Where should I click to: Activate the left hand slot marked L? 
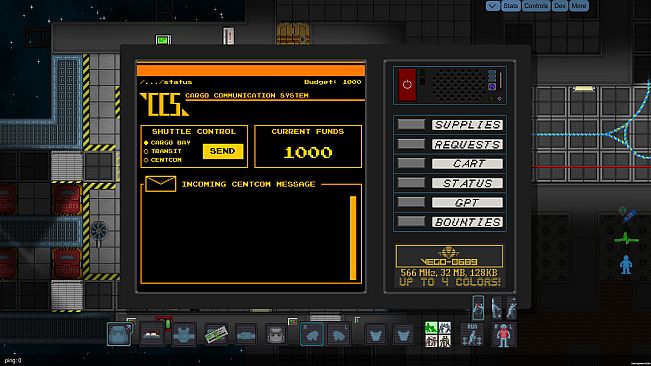pyautogui.click(x=339, y=334)
